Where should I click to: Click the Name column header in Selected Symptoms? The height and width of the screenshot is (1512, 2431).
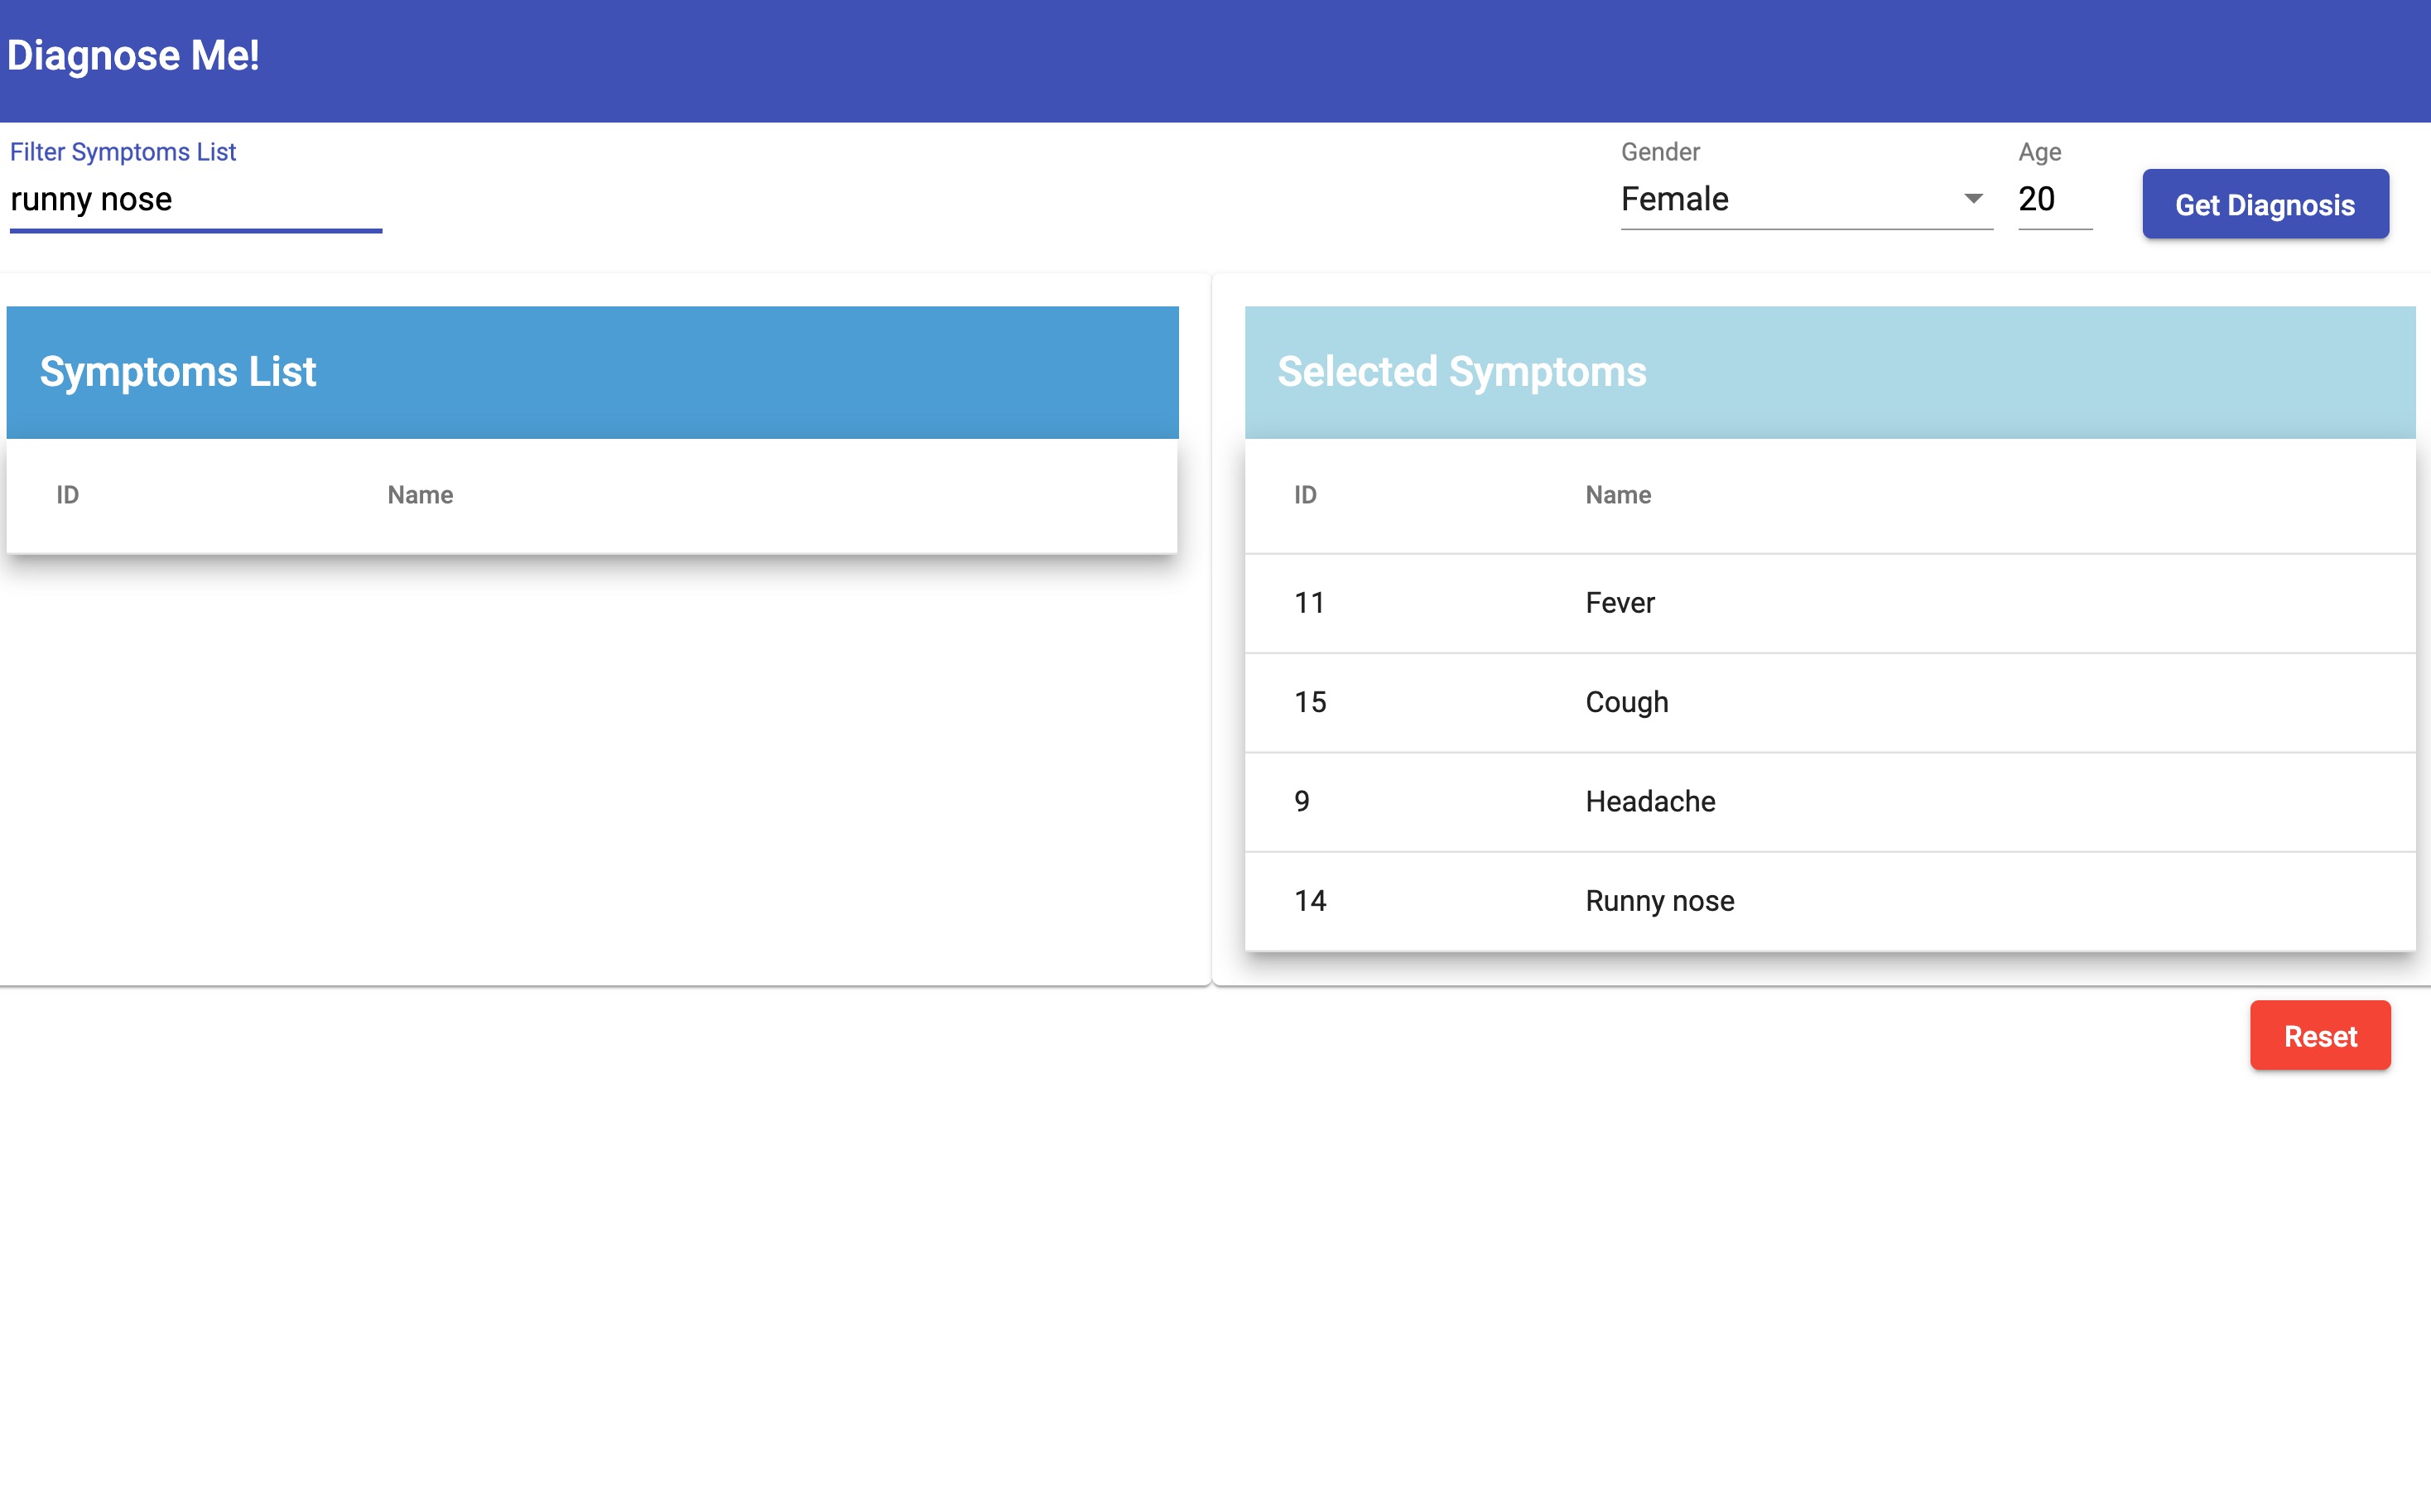coord(1617,495)
